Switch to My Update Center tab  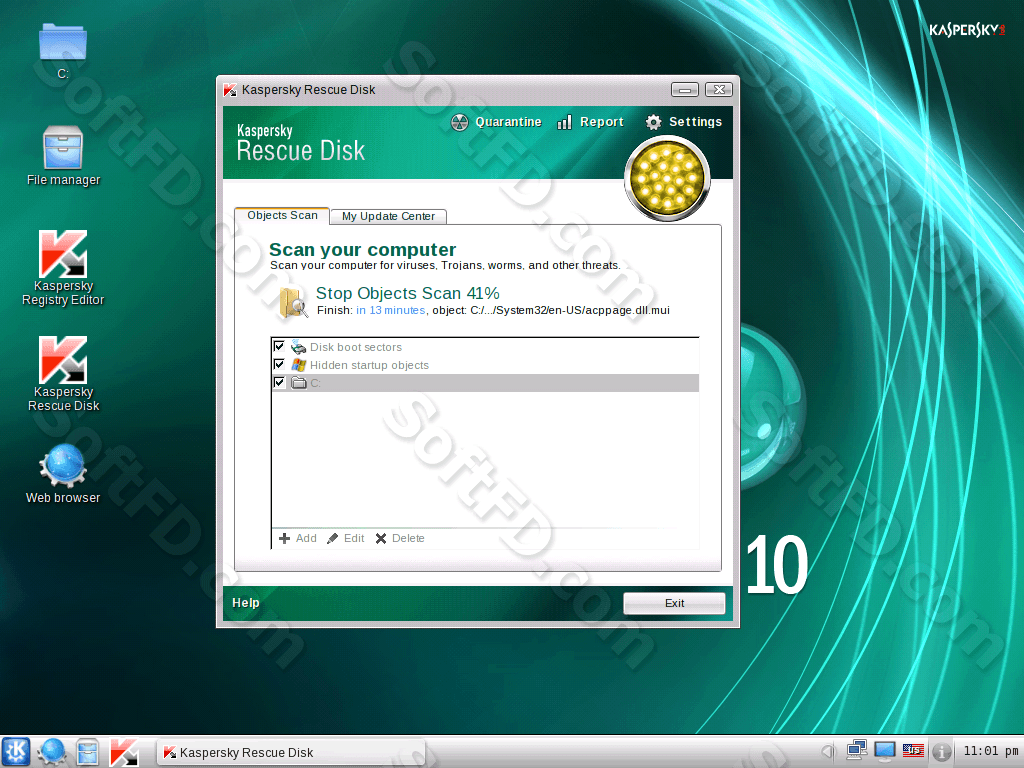tap(389, 216)
